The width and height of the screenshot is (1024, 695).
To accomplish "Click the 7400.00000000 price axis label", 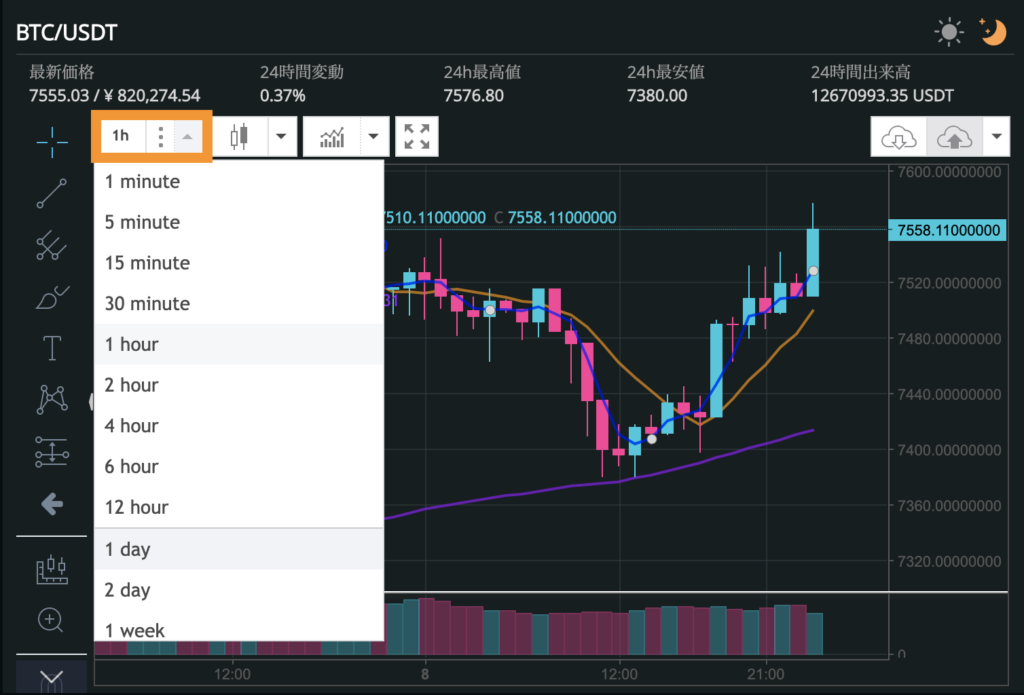I will [x=949, y=450].
